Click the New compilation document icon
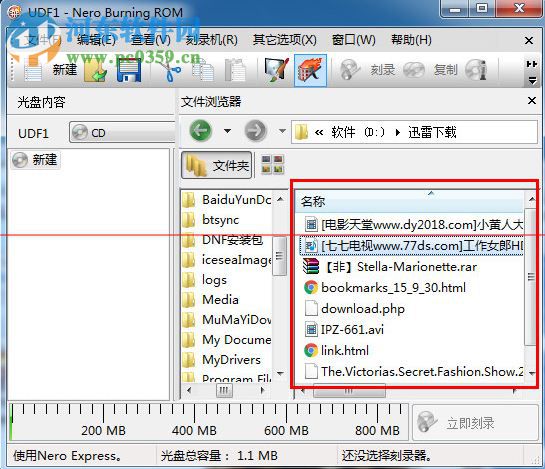The height and width of the screenshot is (469, 545). tap(33, 71)
